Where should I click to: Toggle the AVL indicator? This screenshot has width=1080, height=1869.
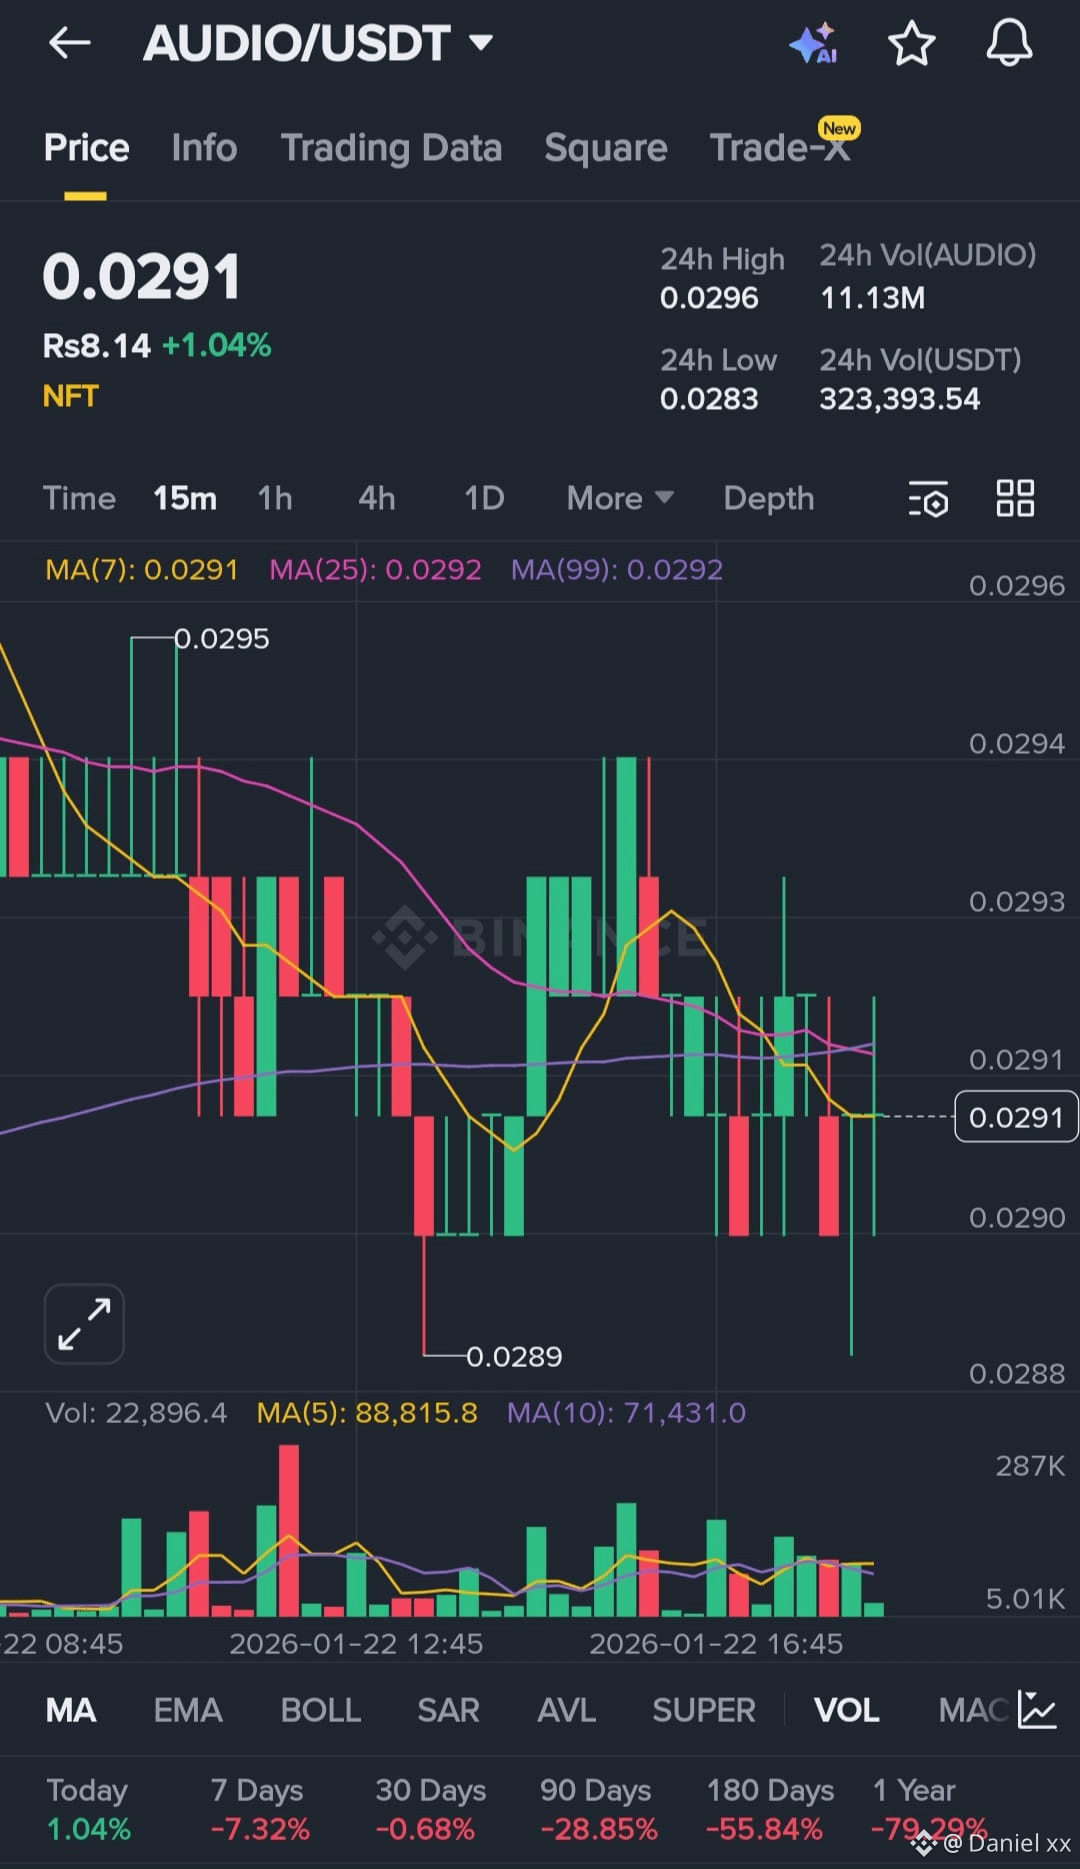click(566, 1710)
